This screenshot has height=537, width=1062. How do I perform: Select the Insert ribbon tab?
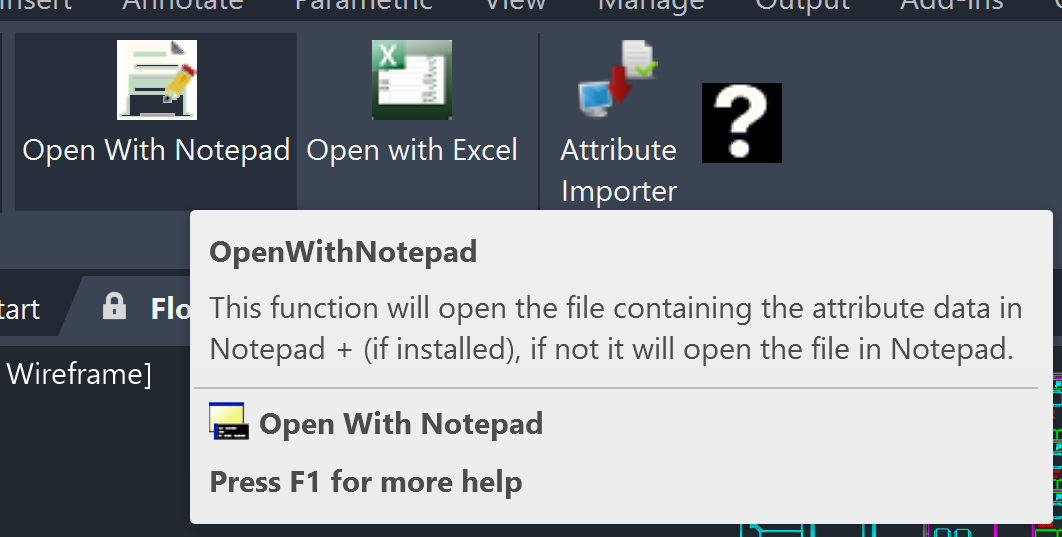(36, 5)
